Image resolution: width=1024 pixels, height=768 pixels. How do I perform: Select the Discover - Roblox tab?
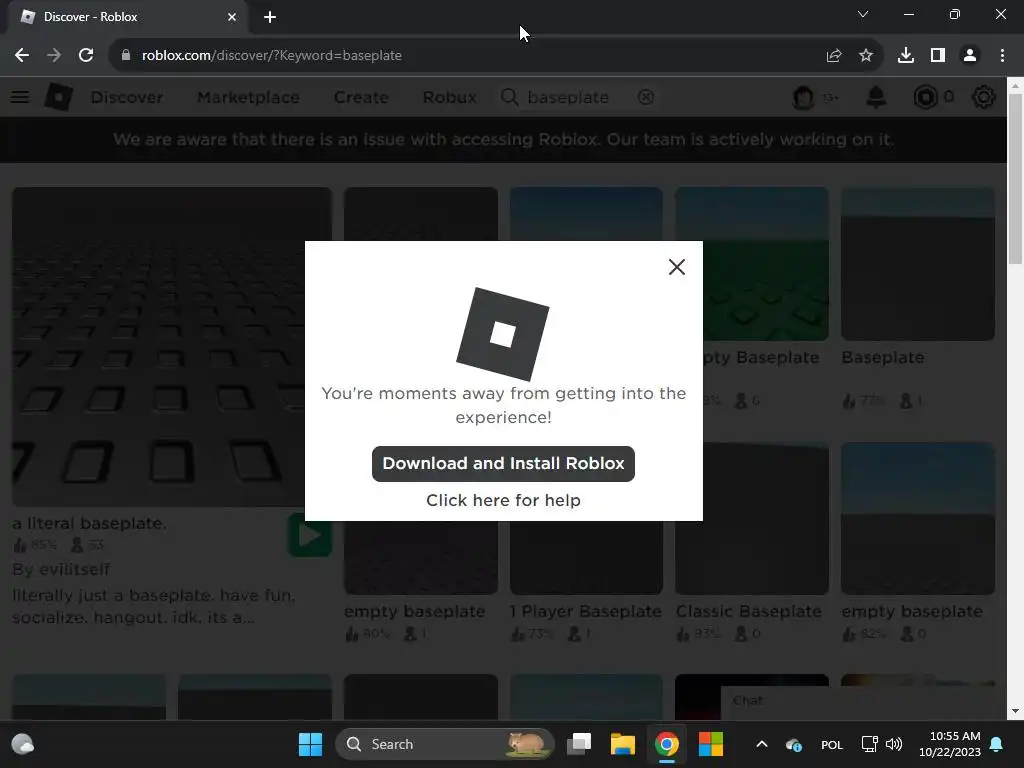(128, 17)
